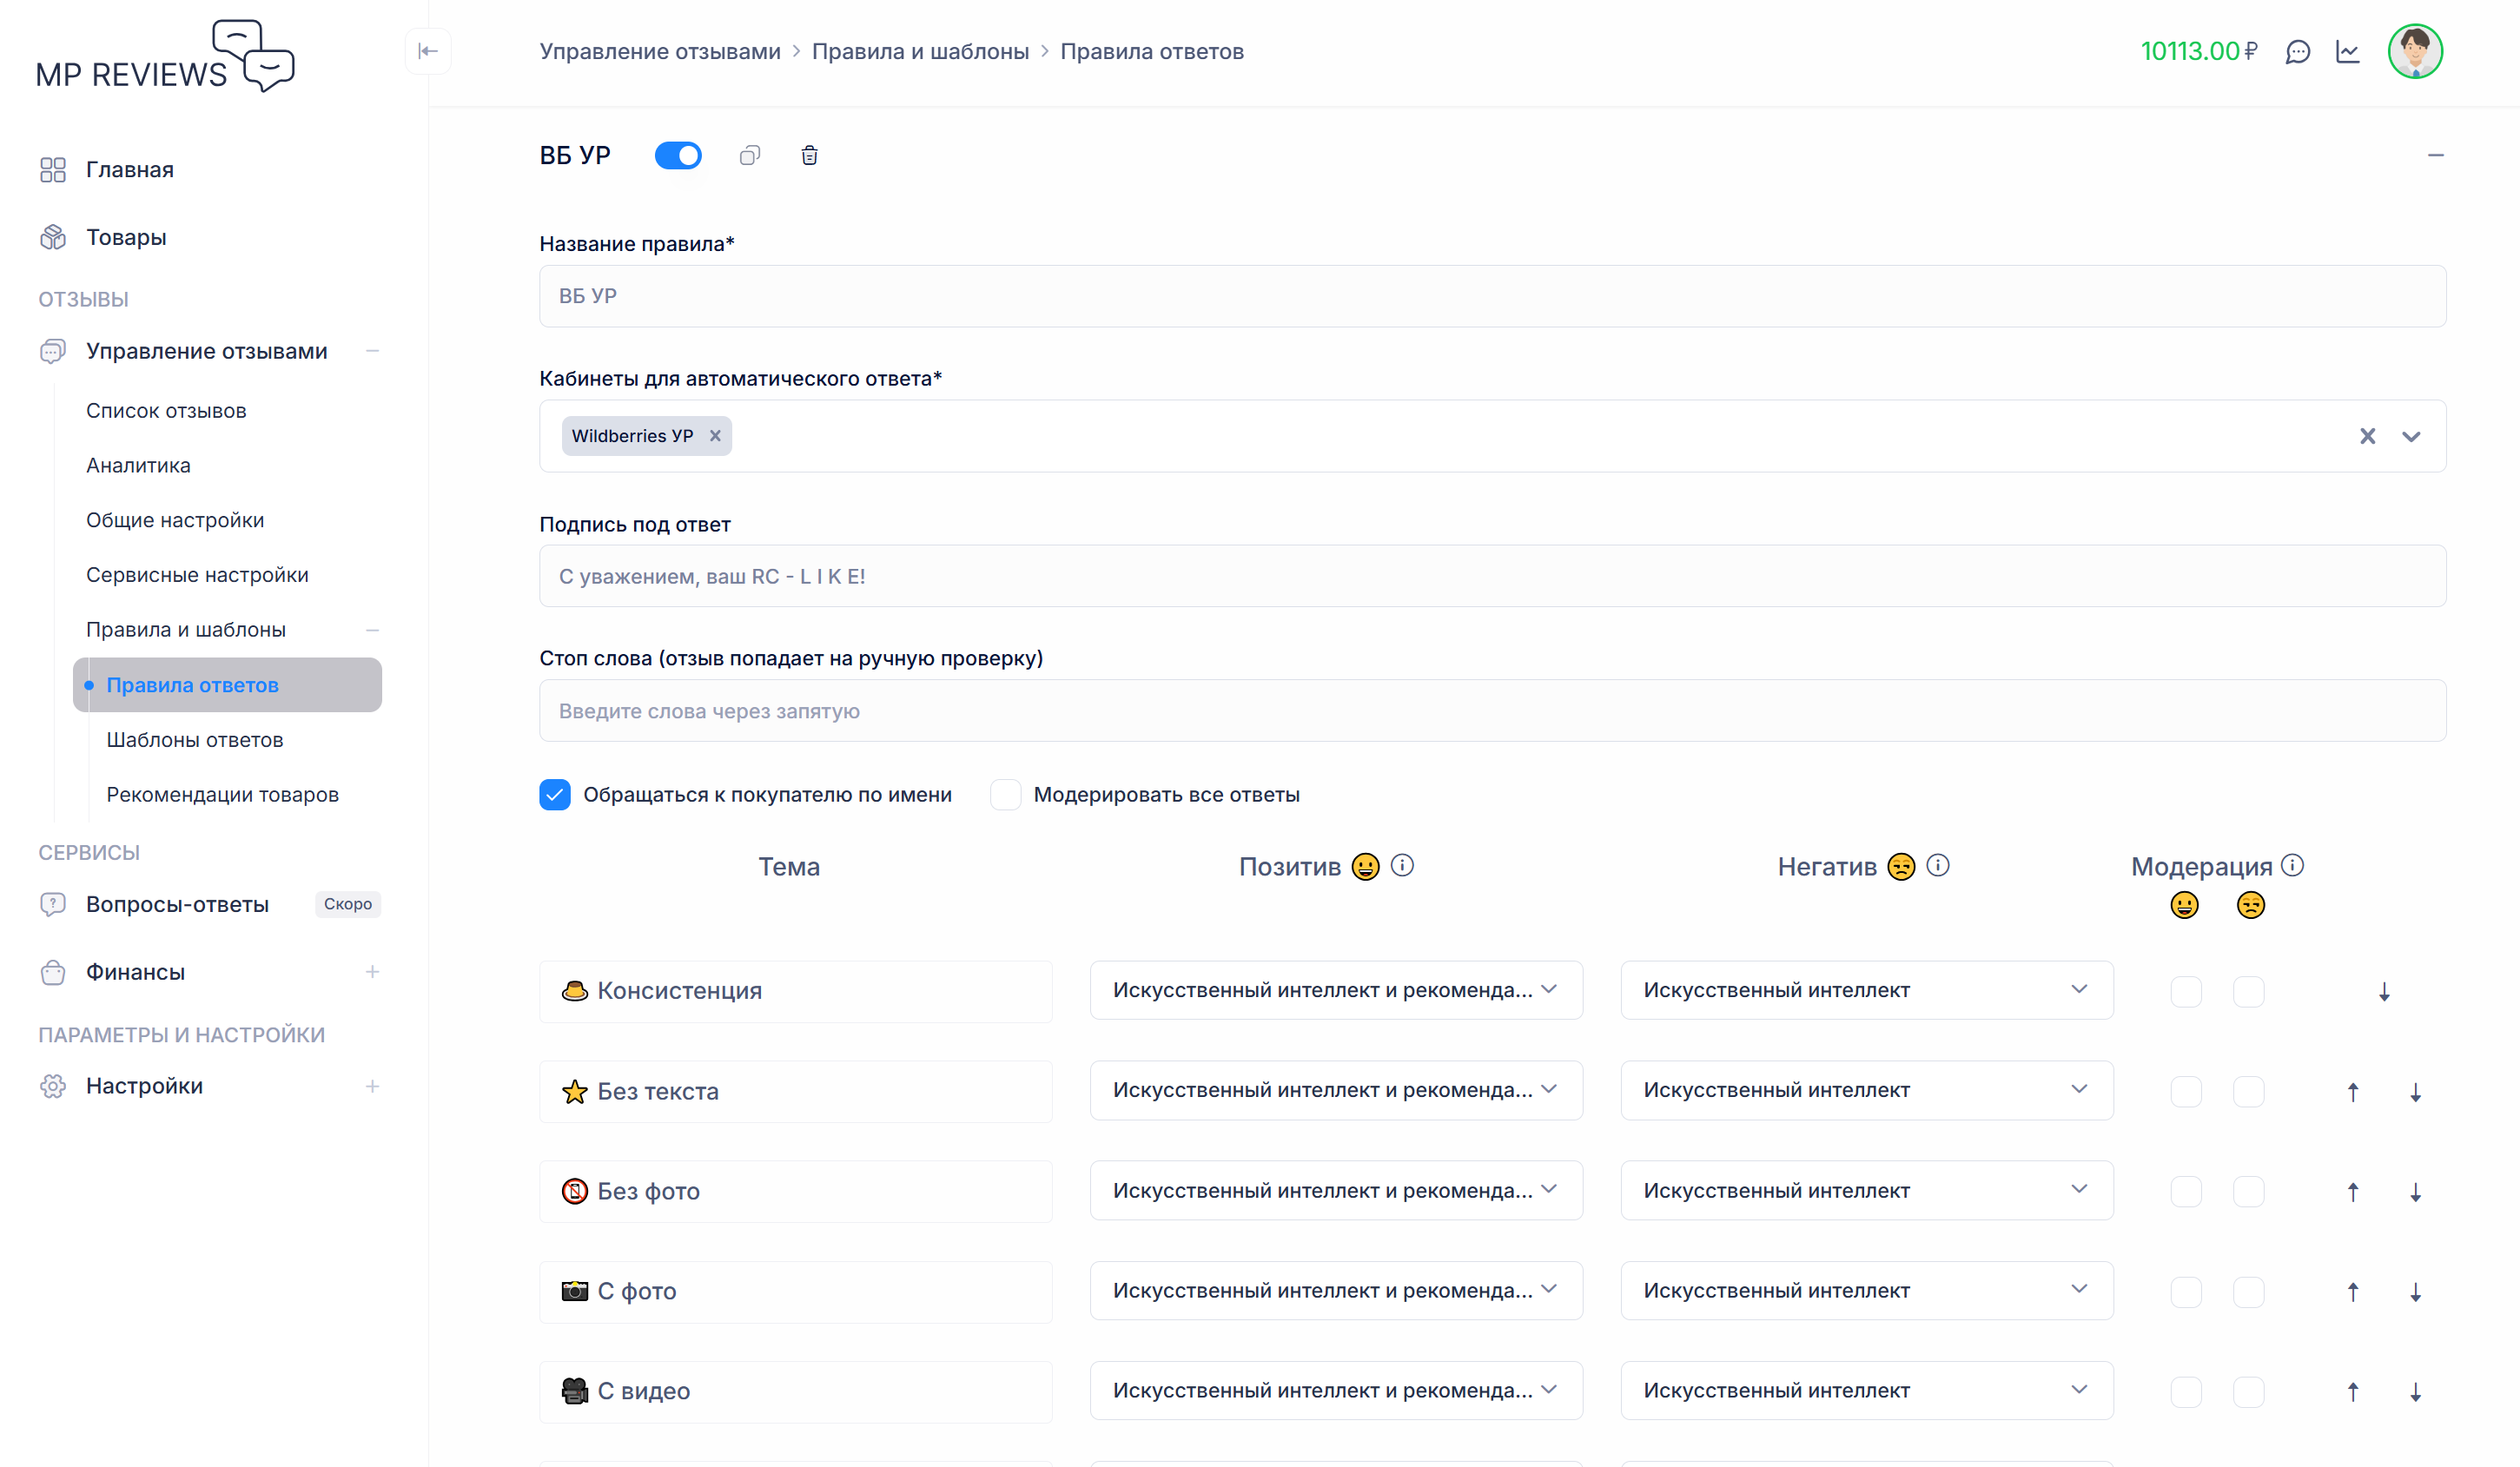
Task: Click the trash delete rule icon
Action: pyautogui.click(x=809, y=155)
